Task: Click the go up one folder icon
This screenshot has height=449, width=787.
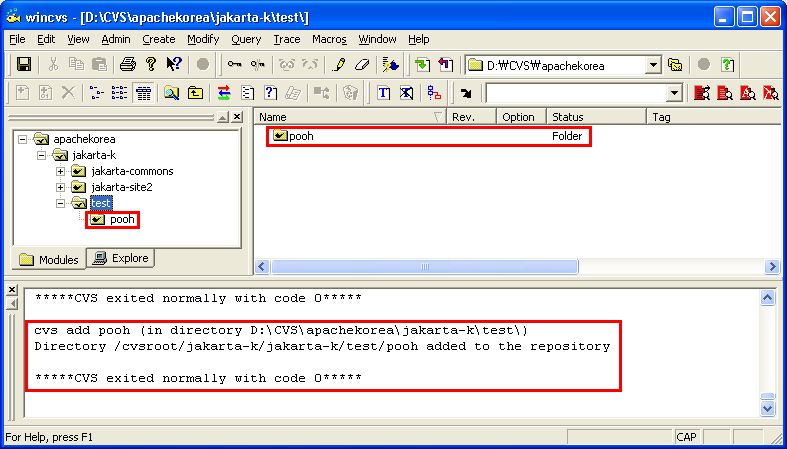Action: [195, 93]
